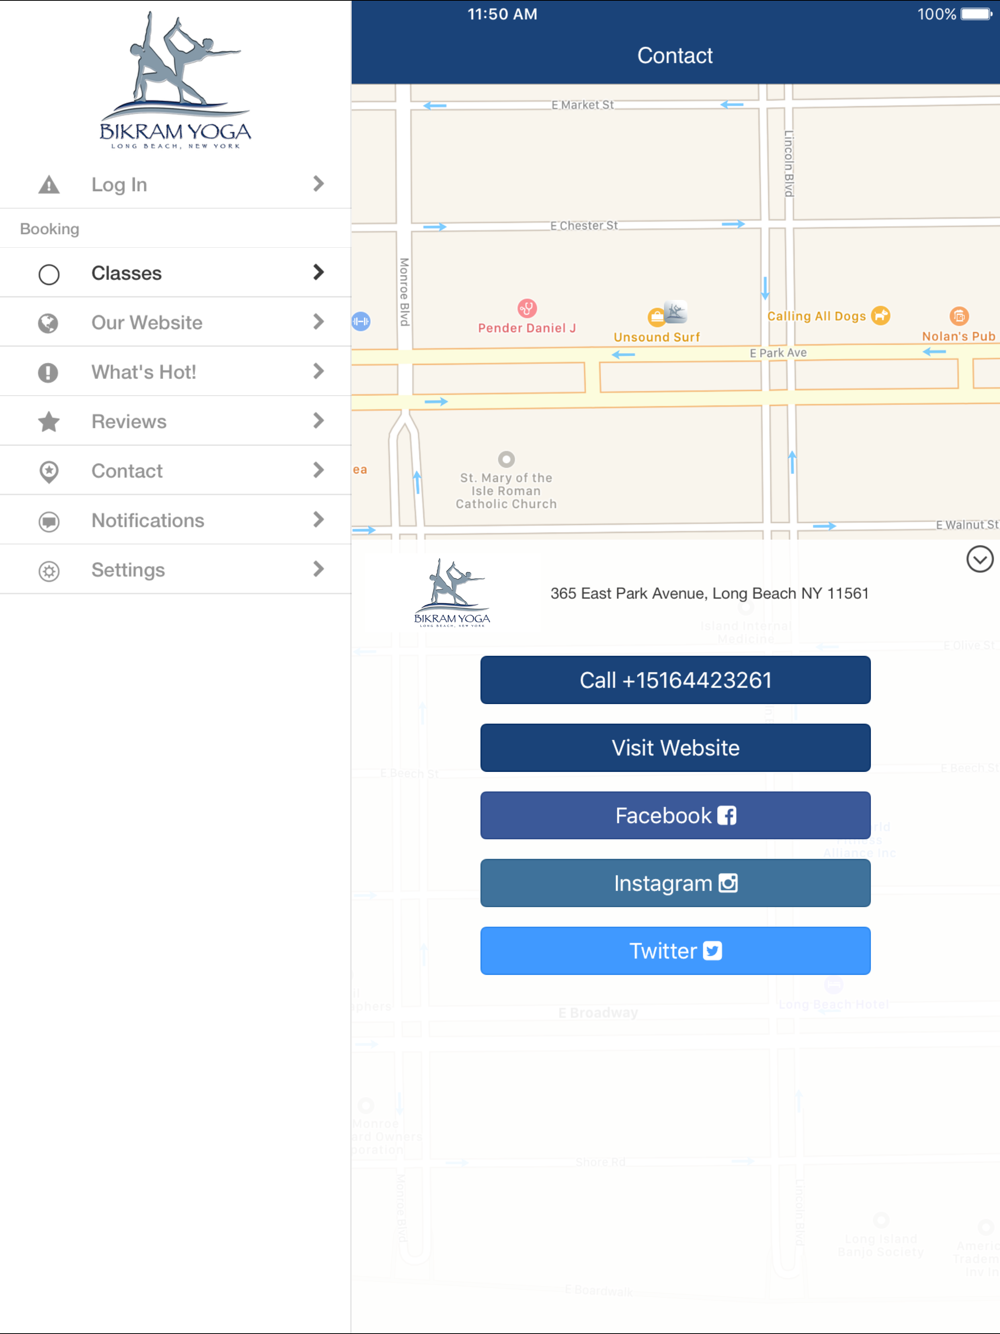Tap the Bikram Yoga logo in sidebar

(x=175, y=80)
